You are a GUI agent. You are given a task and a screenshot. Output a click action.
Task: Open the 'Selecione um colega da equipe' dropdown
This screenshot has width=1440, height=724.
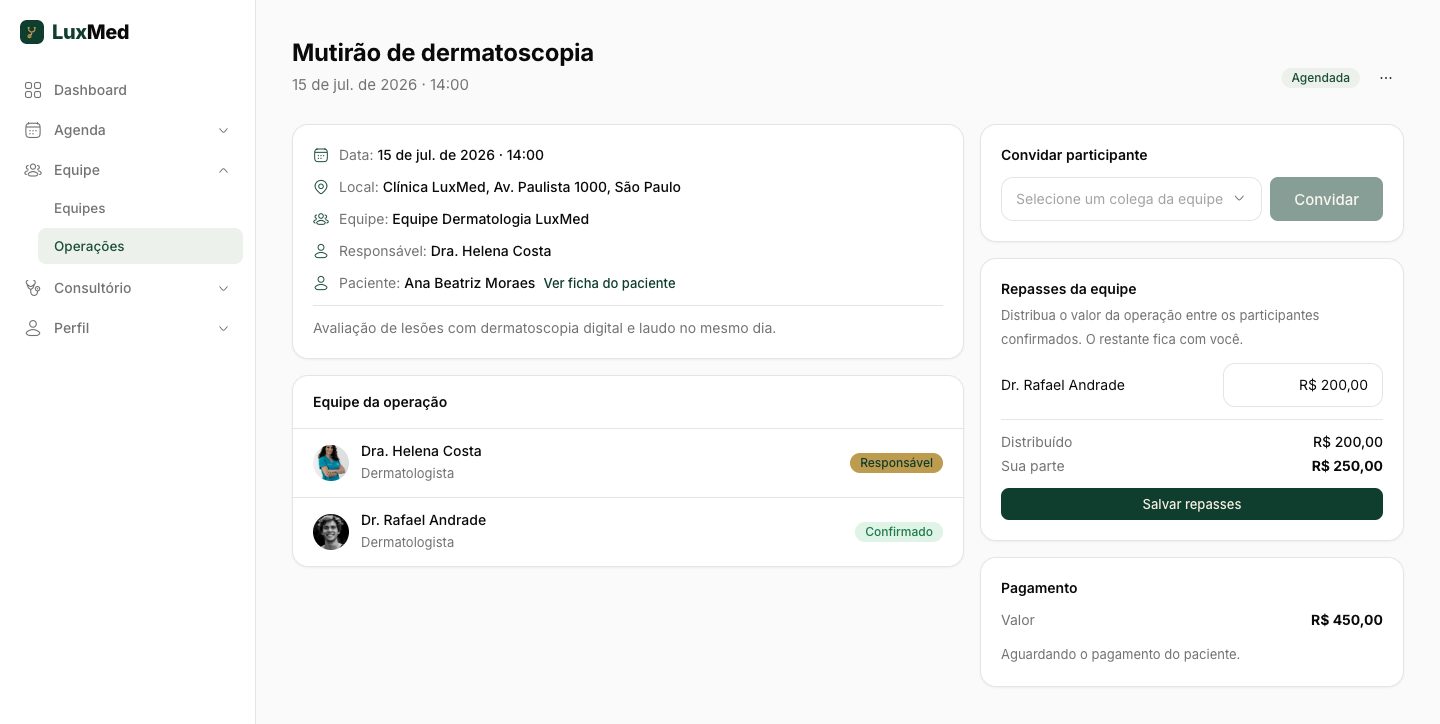1131,199
